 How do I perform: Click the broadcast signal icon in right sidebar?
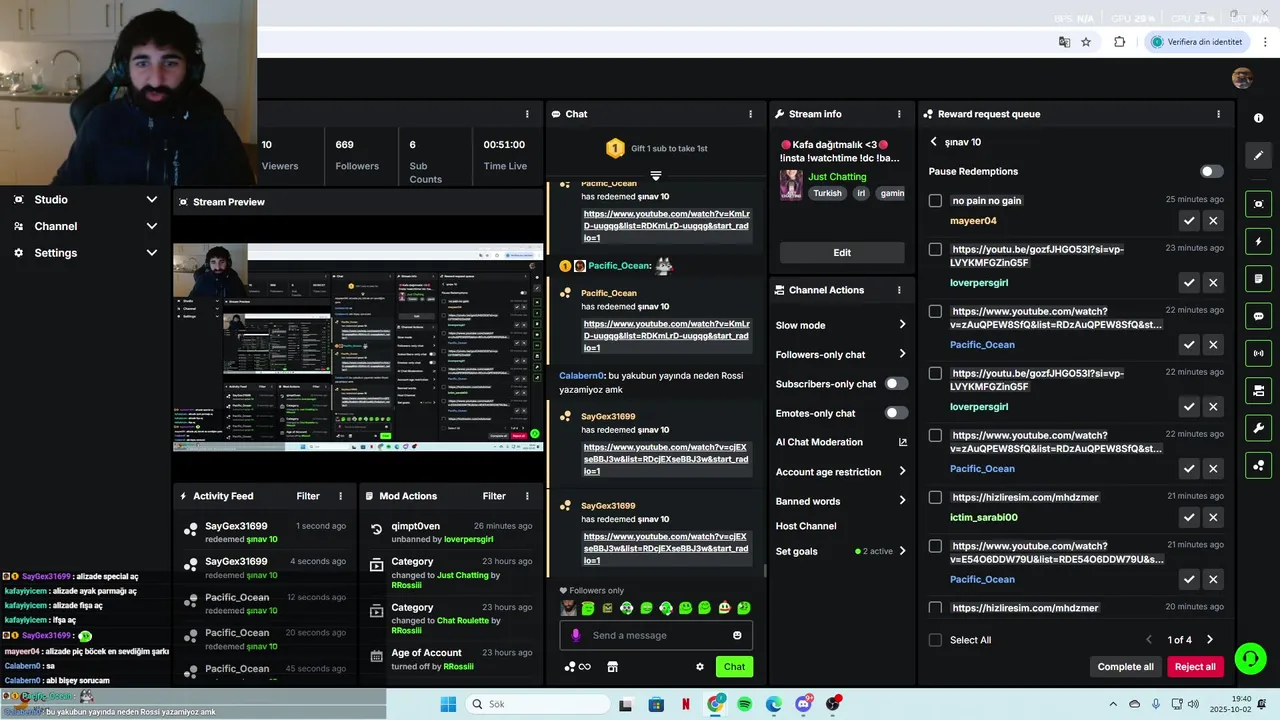click(x=1258, y=353)
